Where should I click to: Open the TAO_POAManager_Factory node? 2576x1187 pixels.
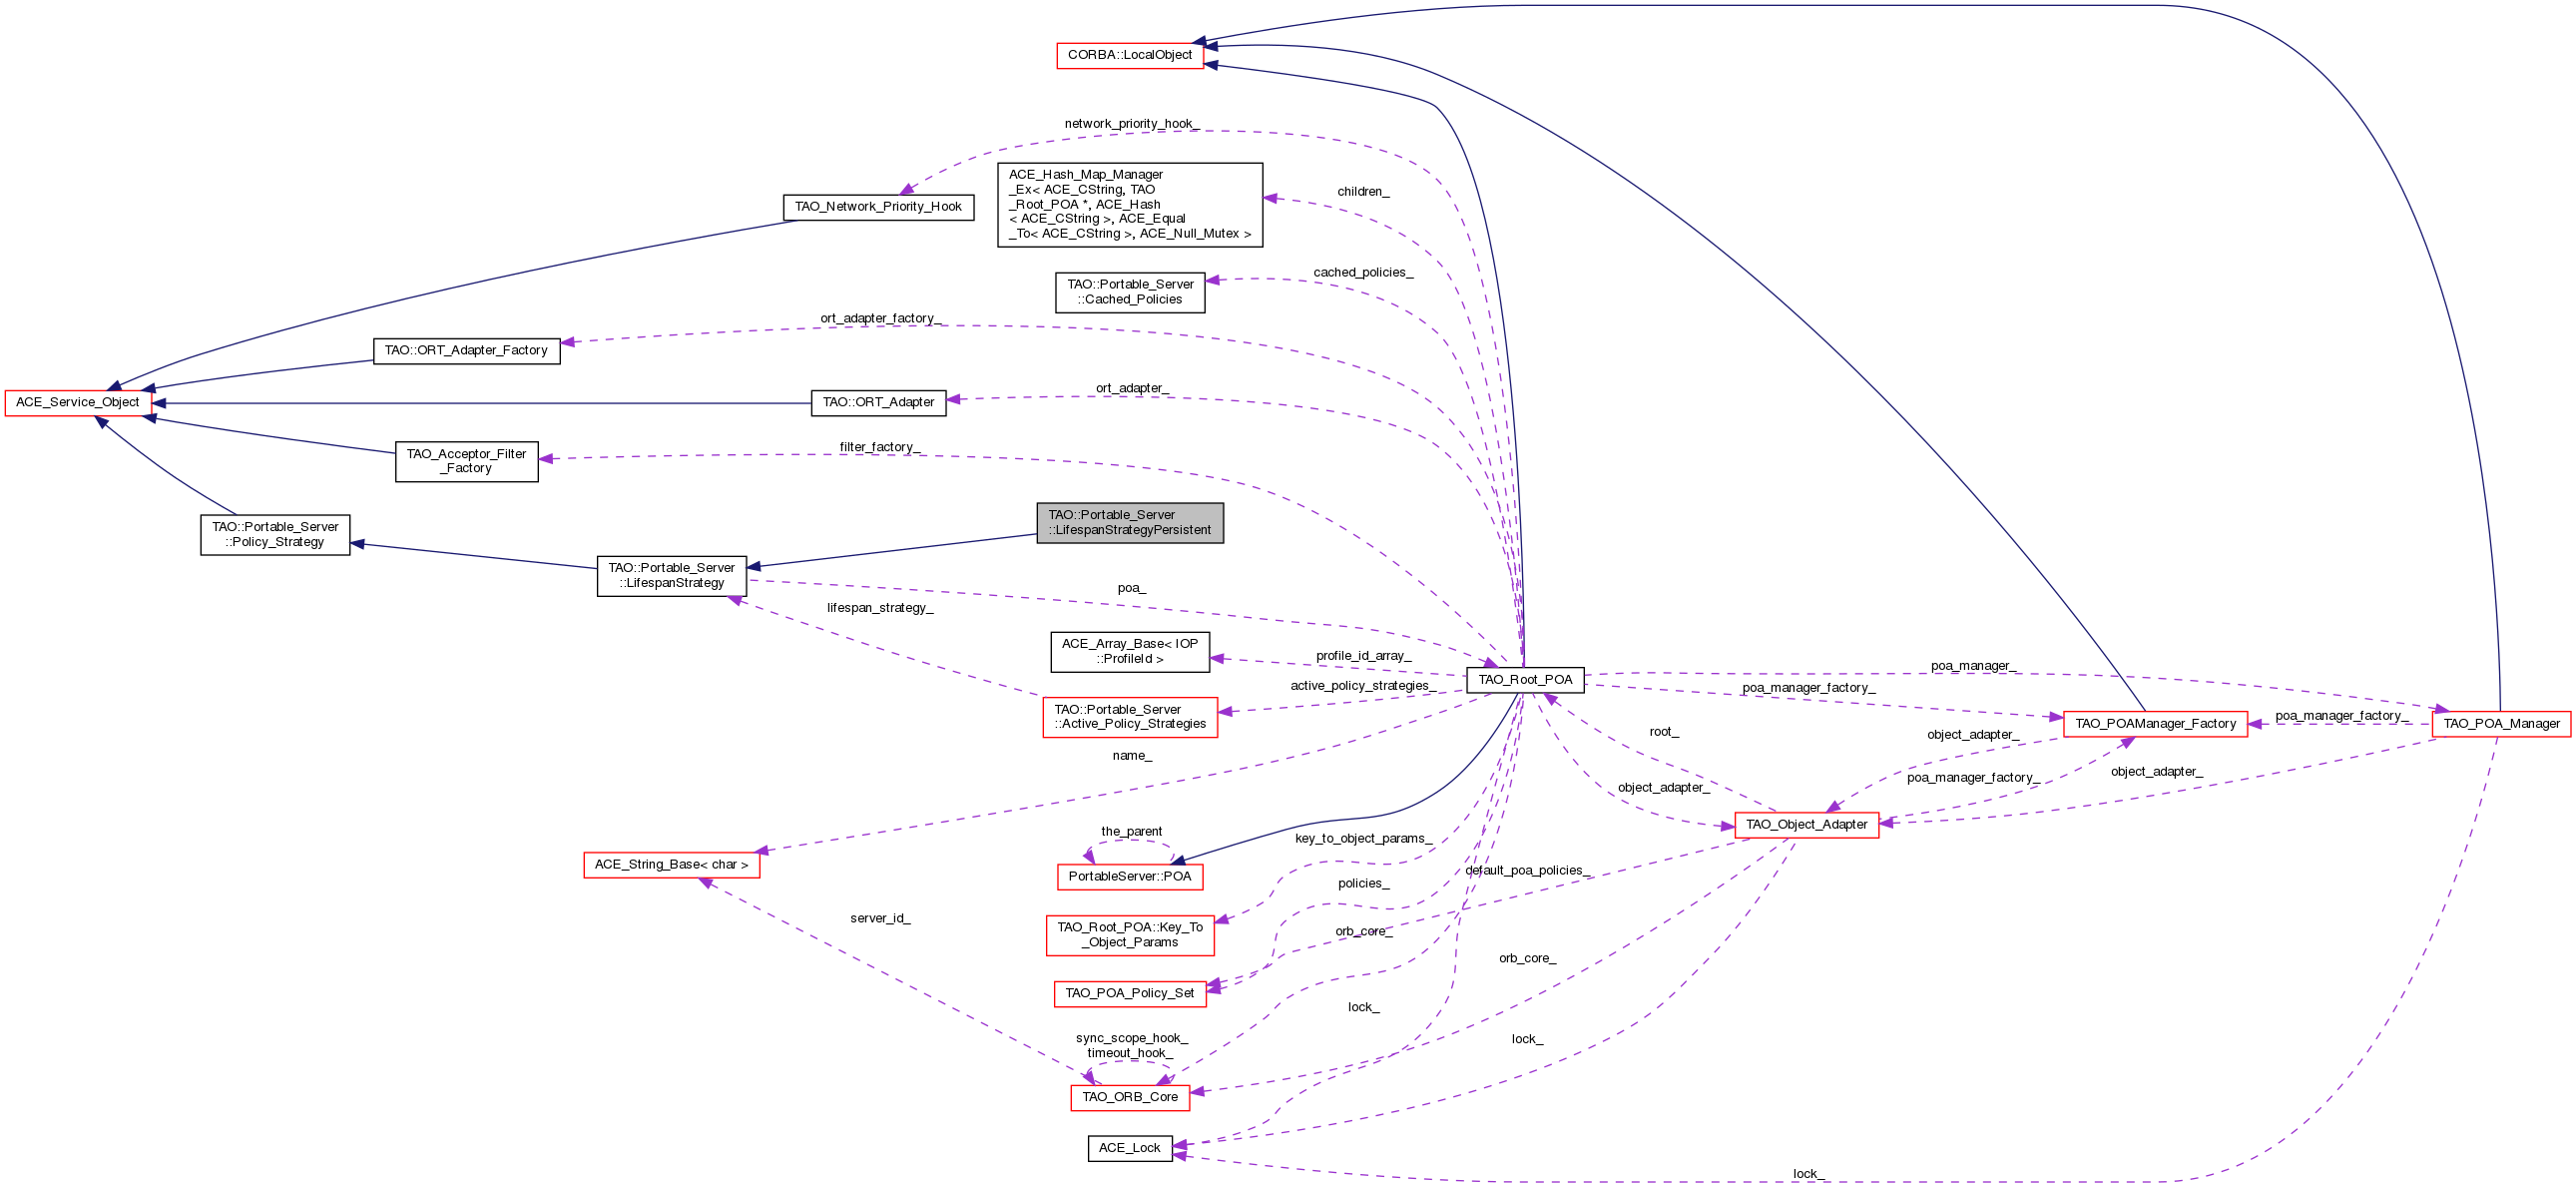2154,723
